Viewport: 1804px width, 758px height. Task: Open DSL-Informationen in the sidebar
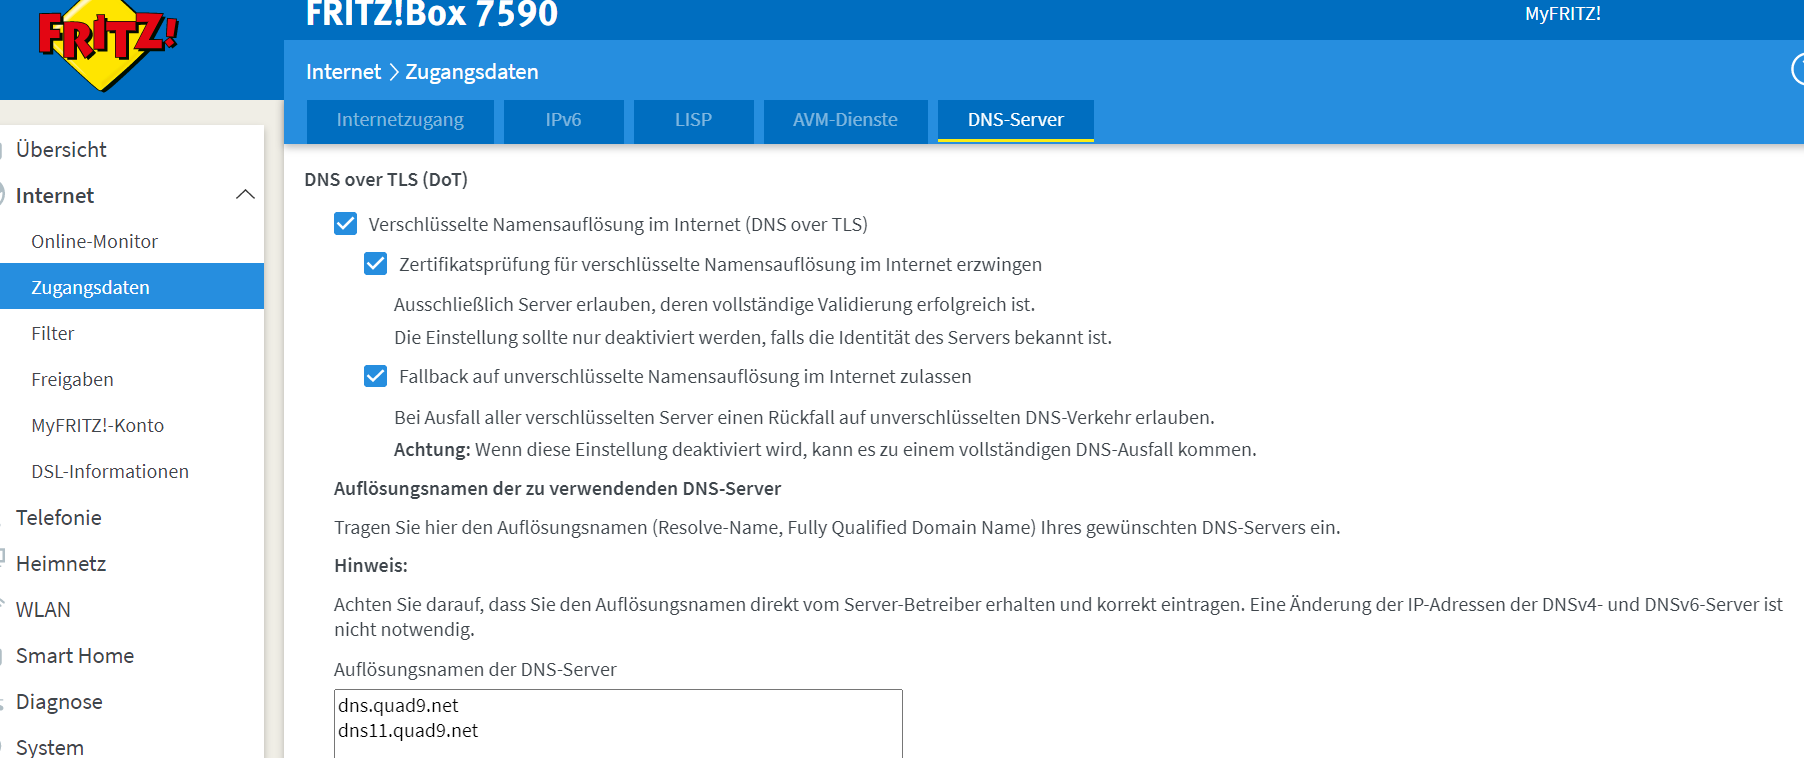pyautogui.click(x=110, y=471)
